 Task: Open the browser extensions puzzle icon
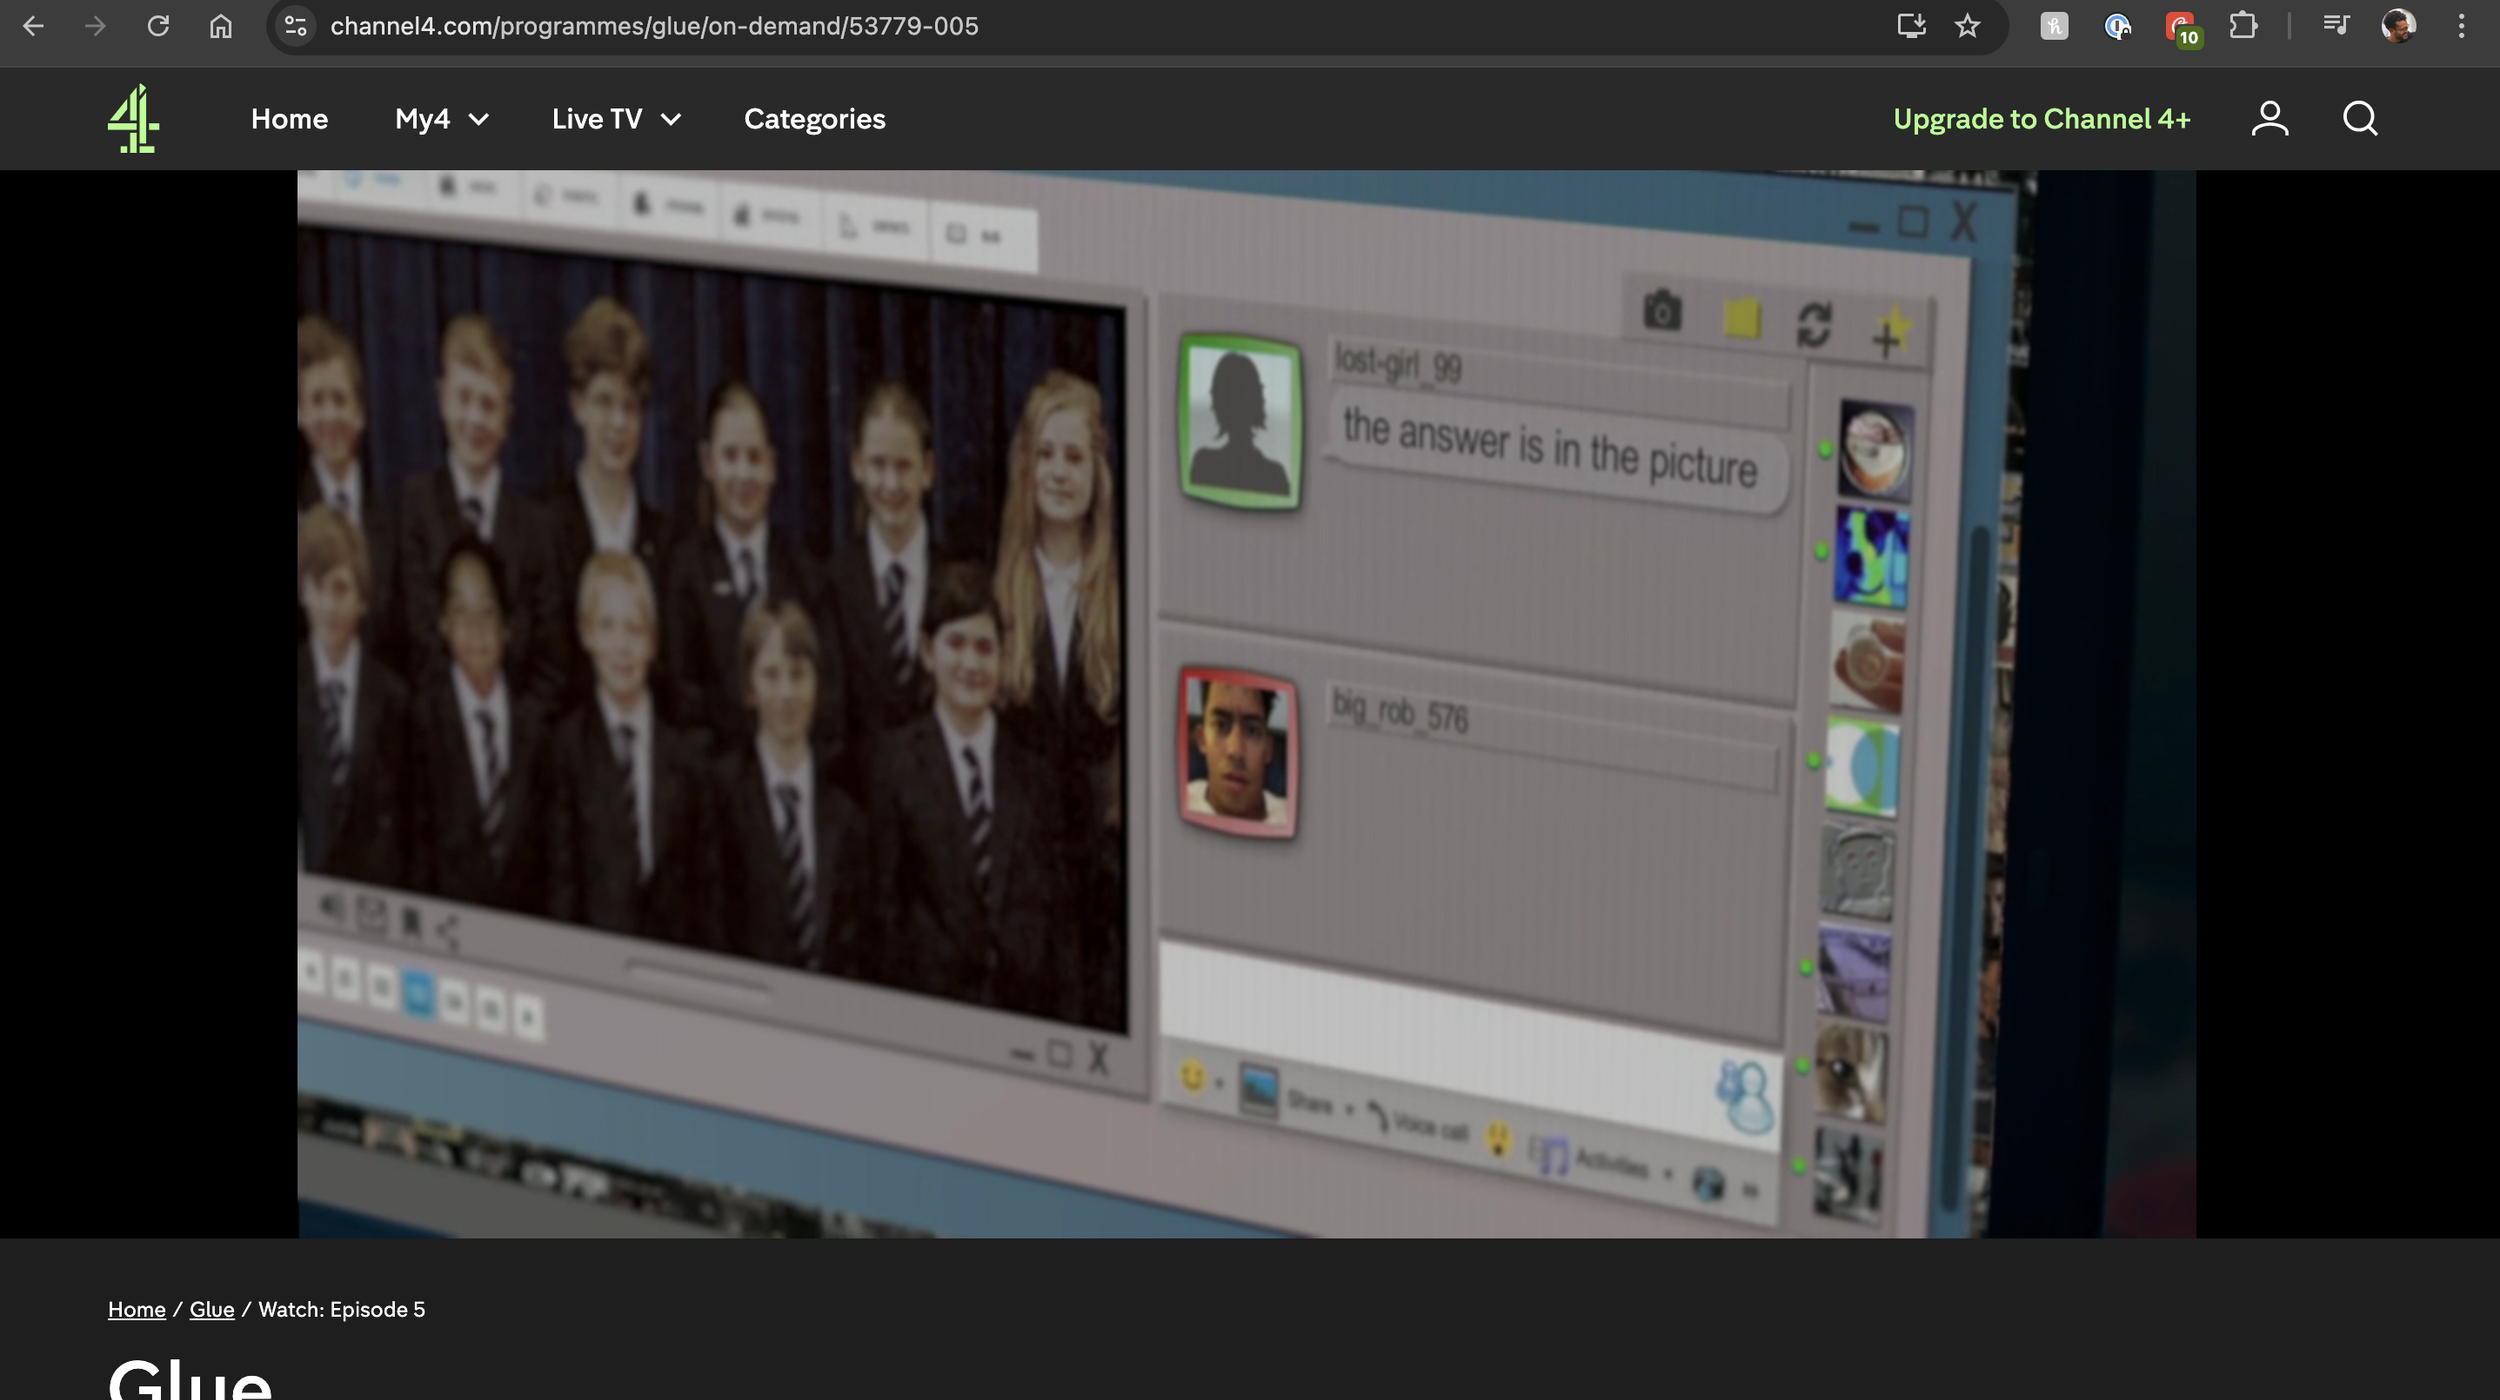coord(2243,25)
